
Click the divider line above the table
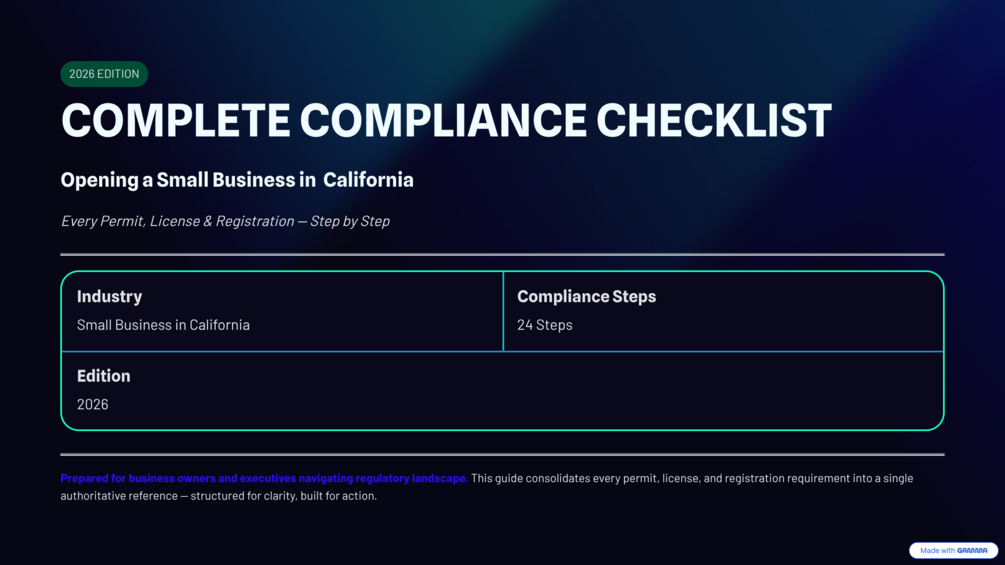tap(502, 254)
